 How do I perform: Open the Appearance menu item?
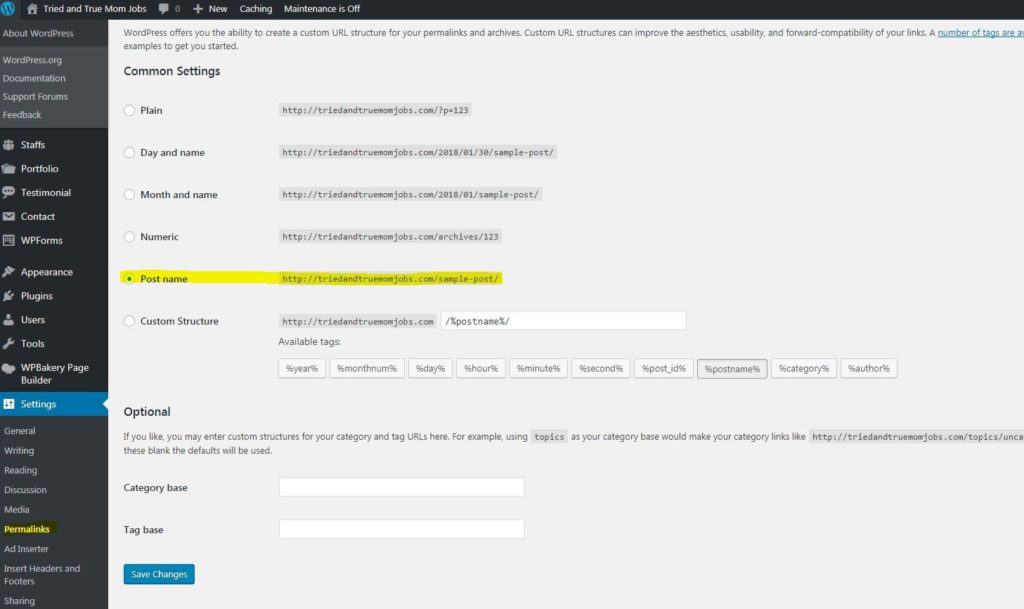(46, 272)
